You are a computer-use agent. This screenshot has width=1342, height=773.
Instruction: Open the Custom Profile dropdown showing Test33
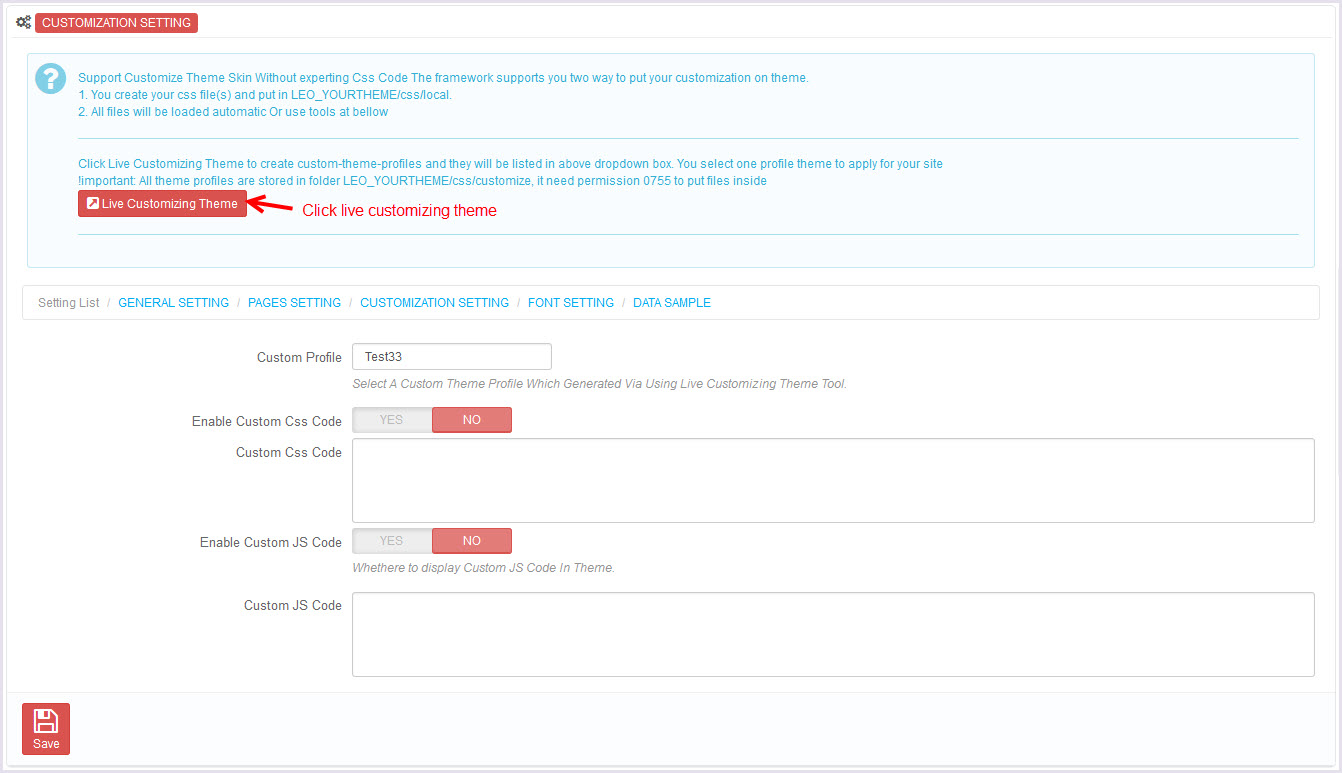451,357
